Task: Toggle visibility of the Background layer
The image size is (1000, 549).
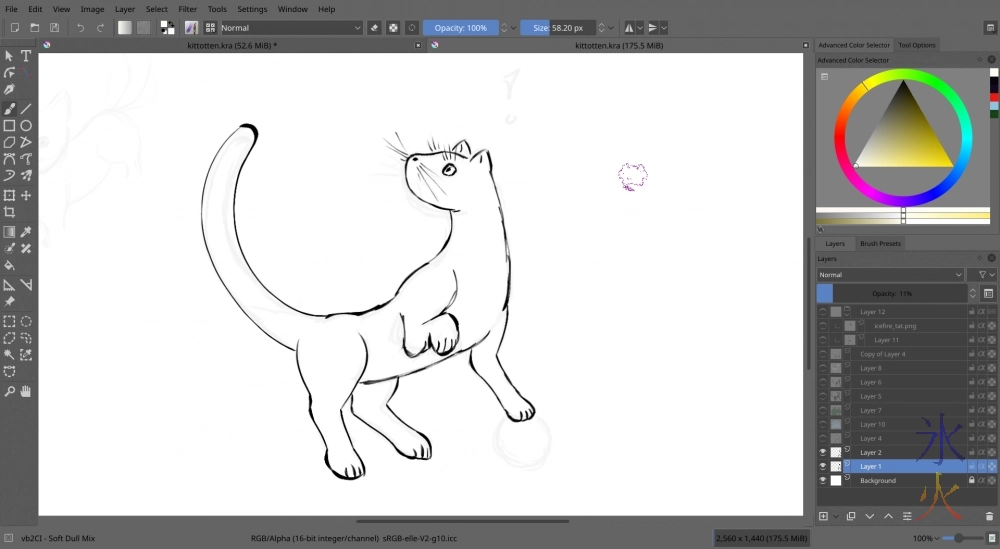Action: [822, 481]
